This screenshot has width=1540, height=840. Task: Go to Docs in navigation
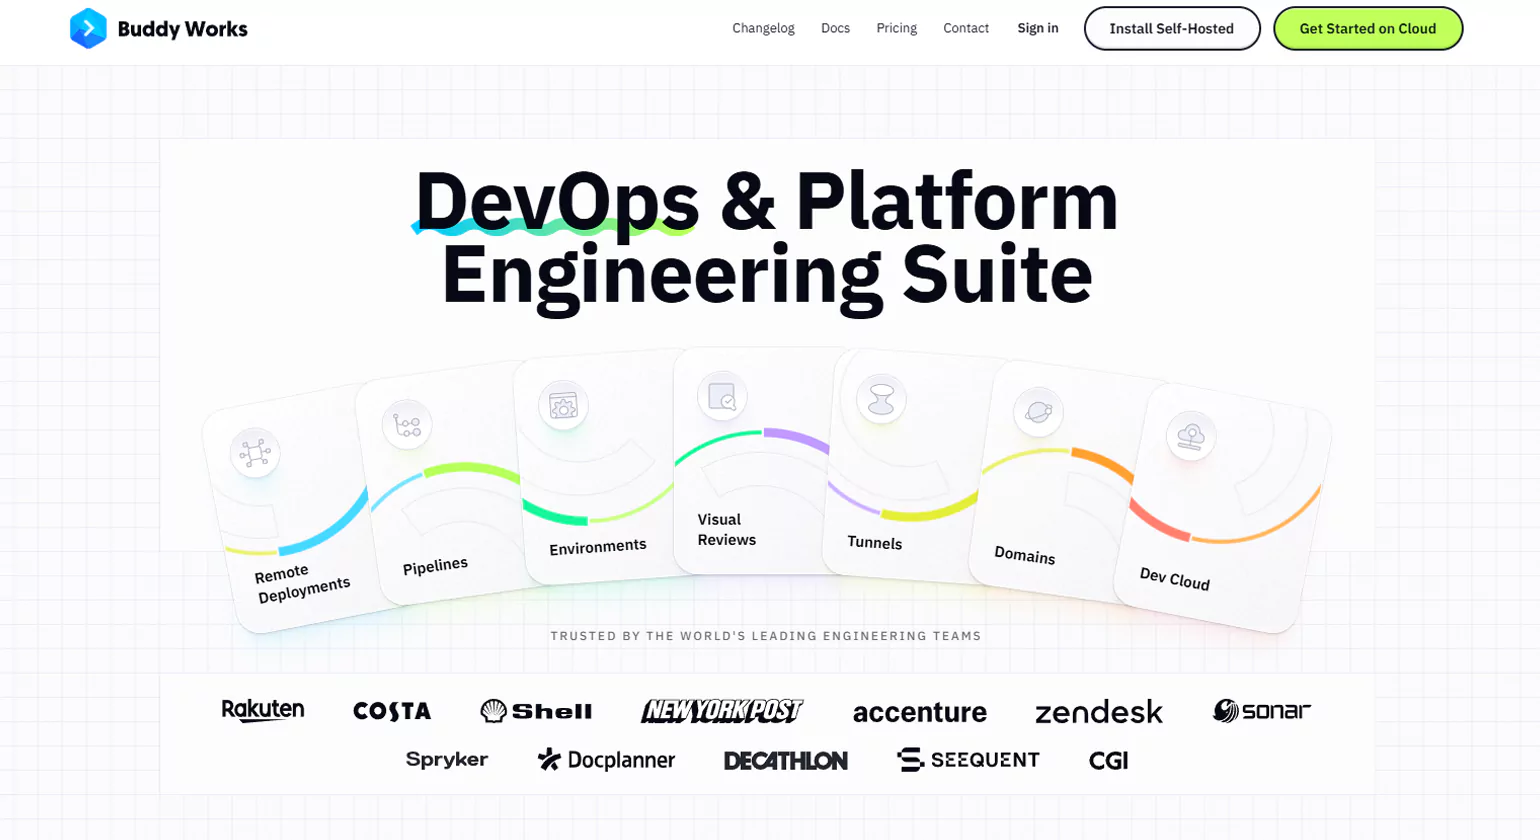coord(835,28)
